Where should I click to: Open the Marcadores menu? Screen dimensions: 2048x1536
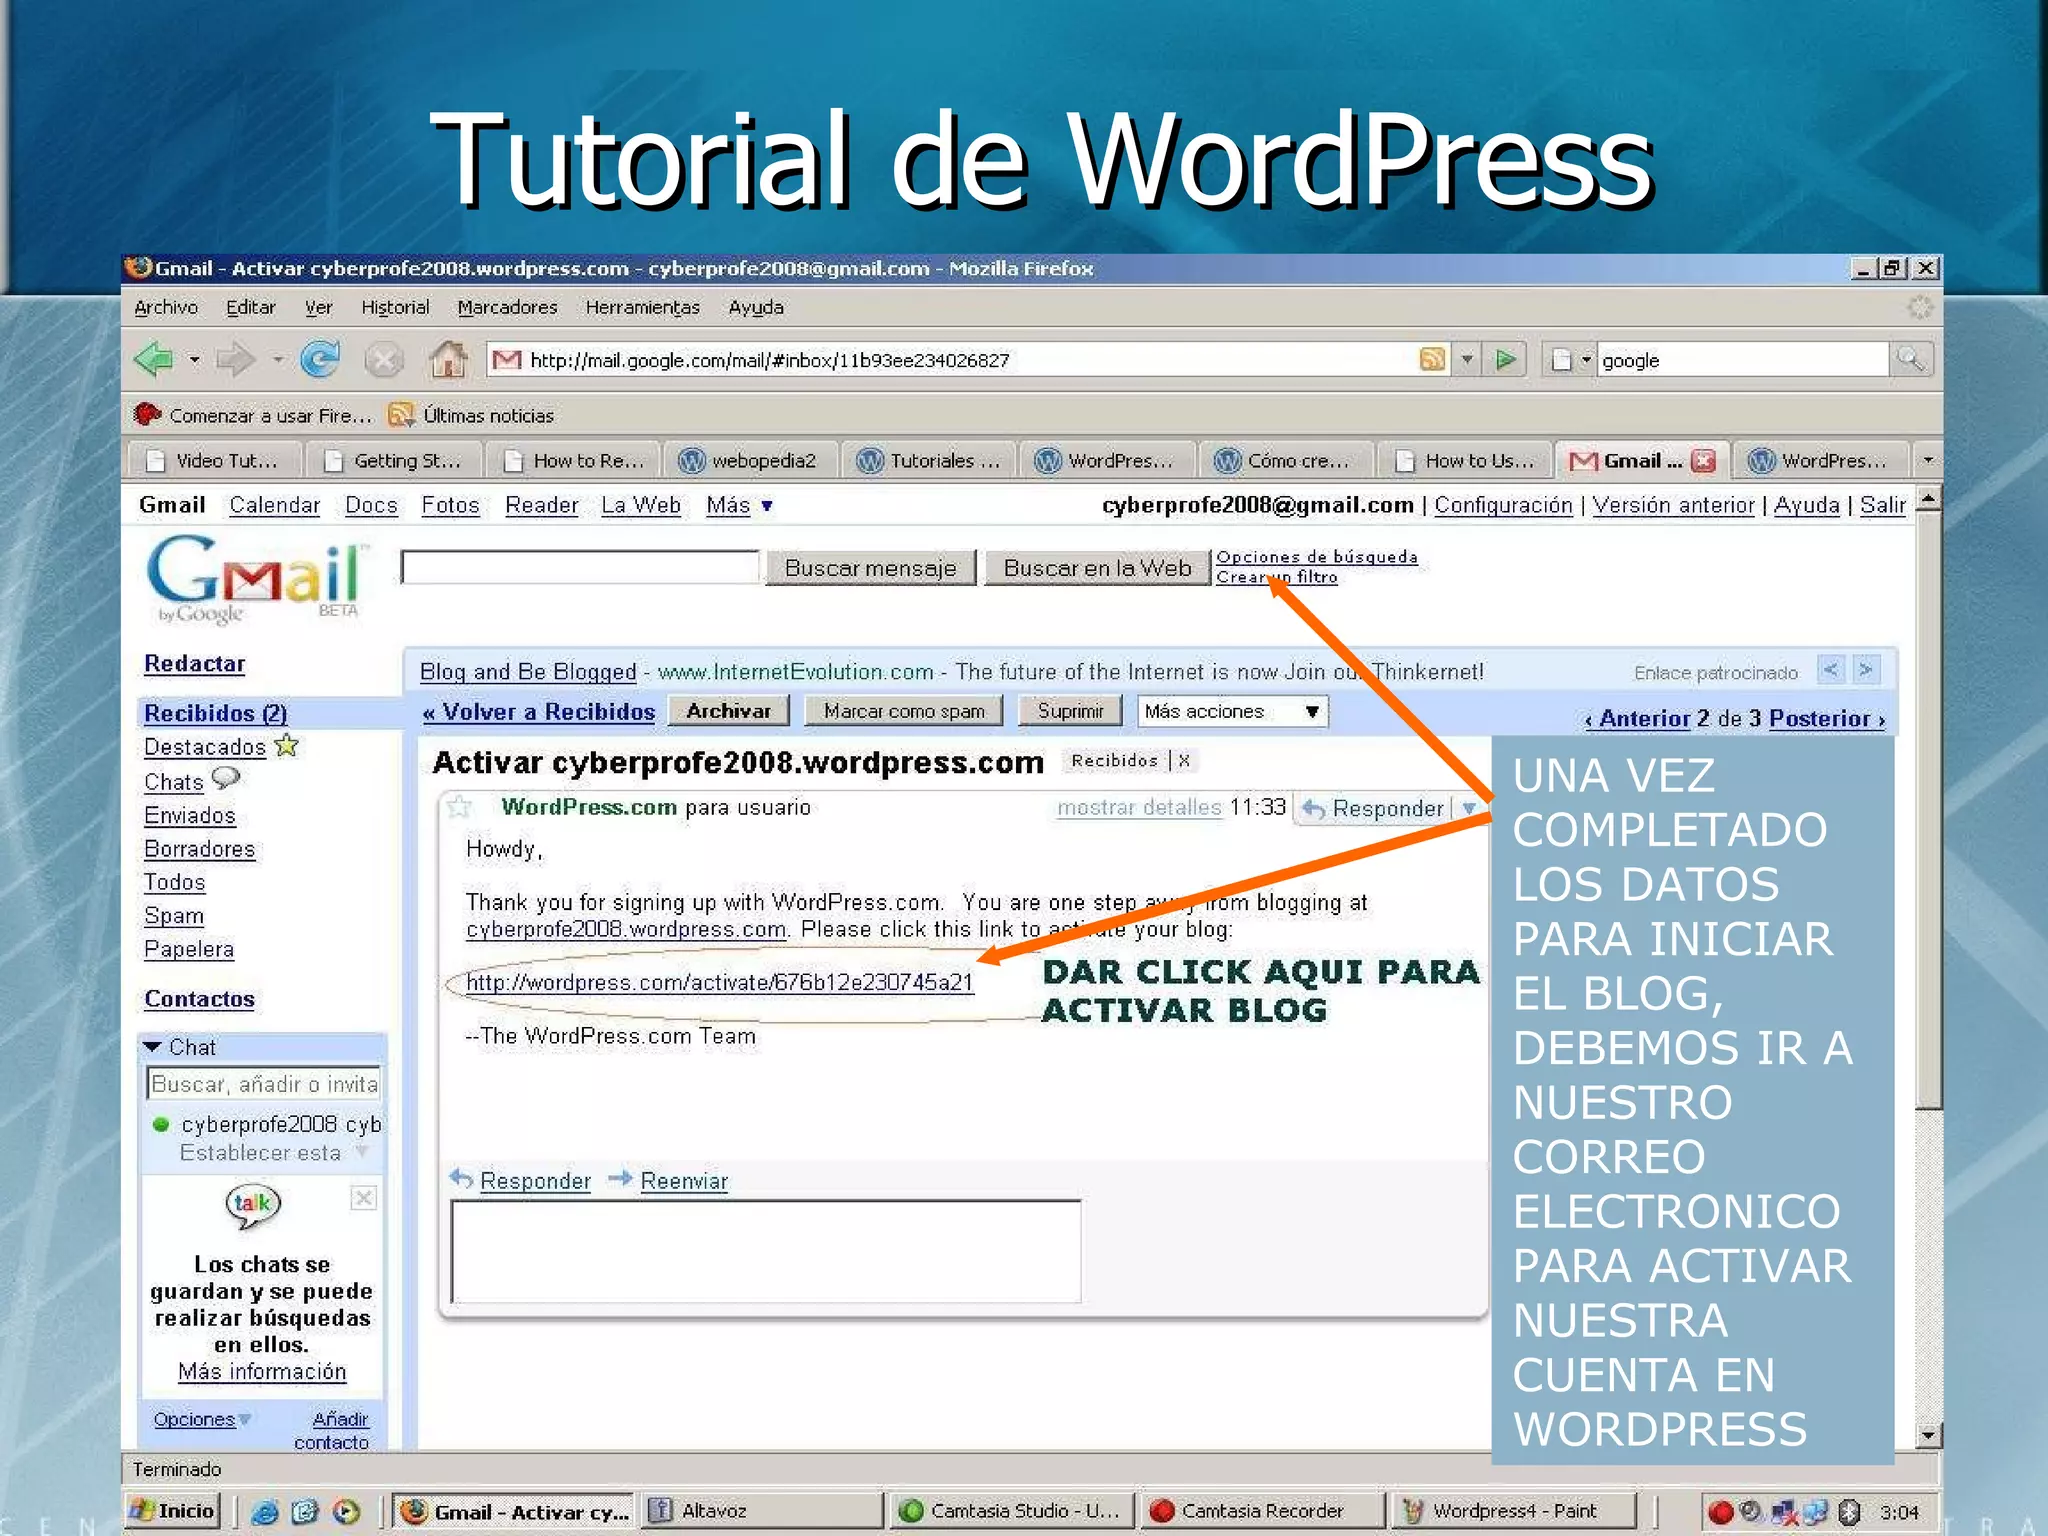pos(507,308)
